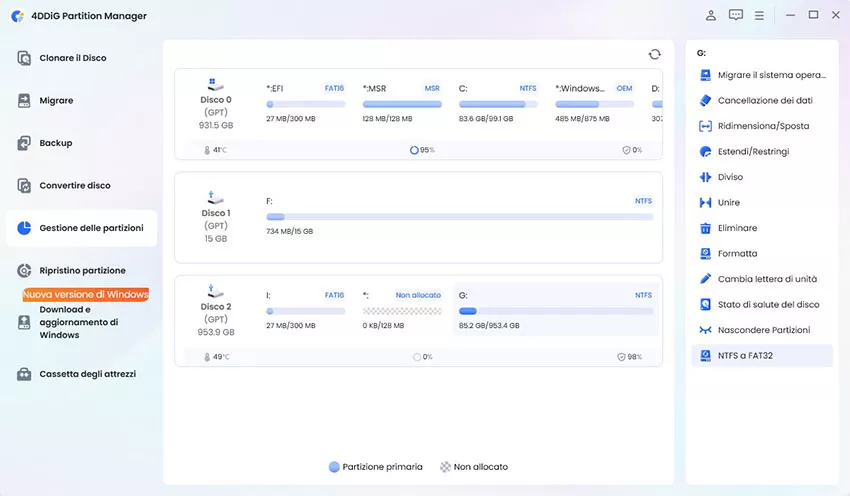Viewport: 850px width, 496px height.
Task: Select the F: partition on Disco 1
Action: tap(459, 215)
